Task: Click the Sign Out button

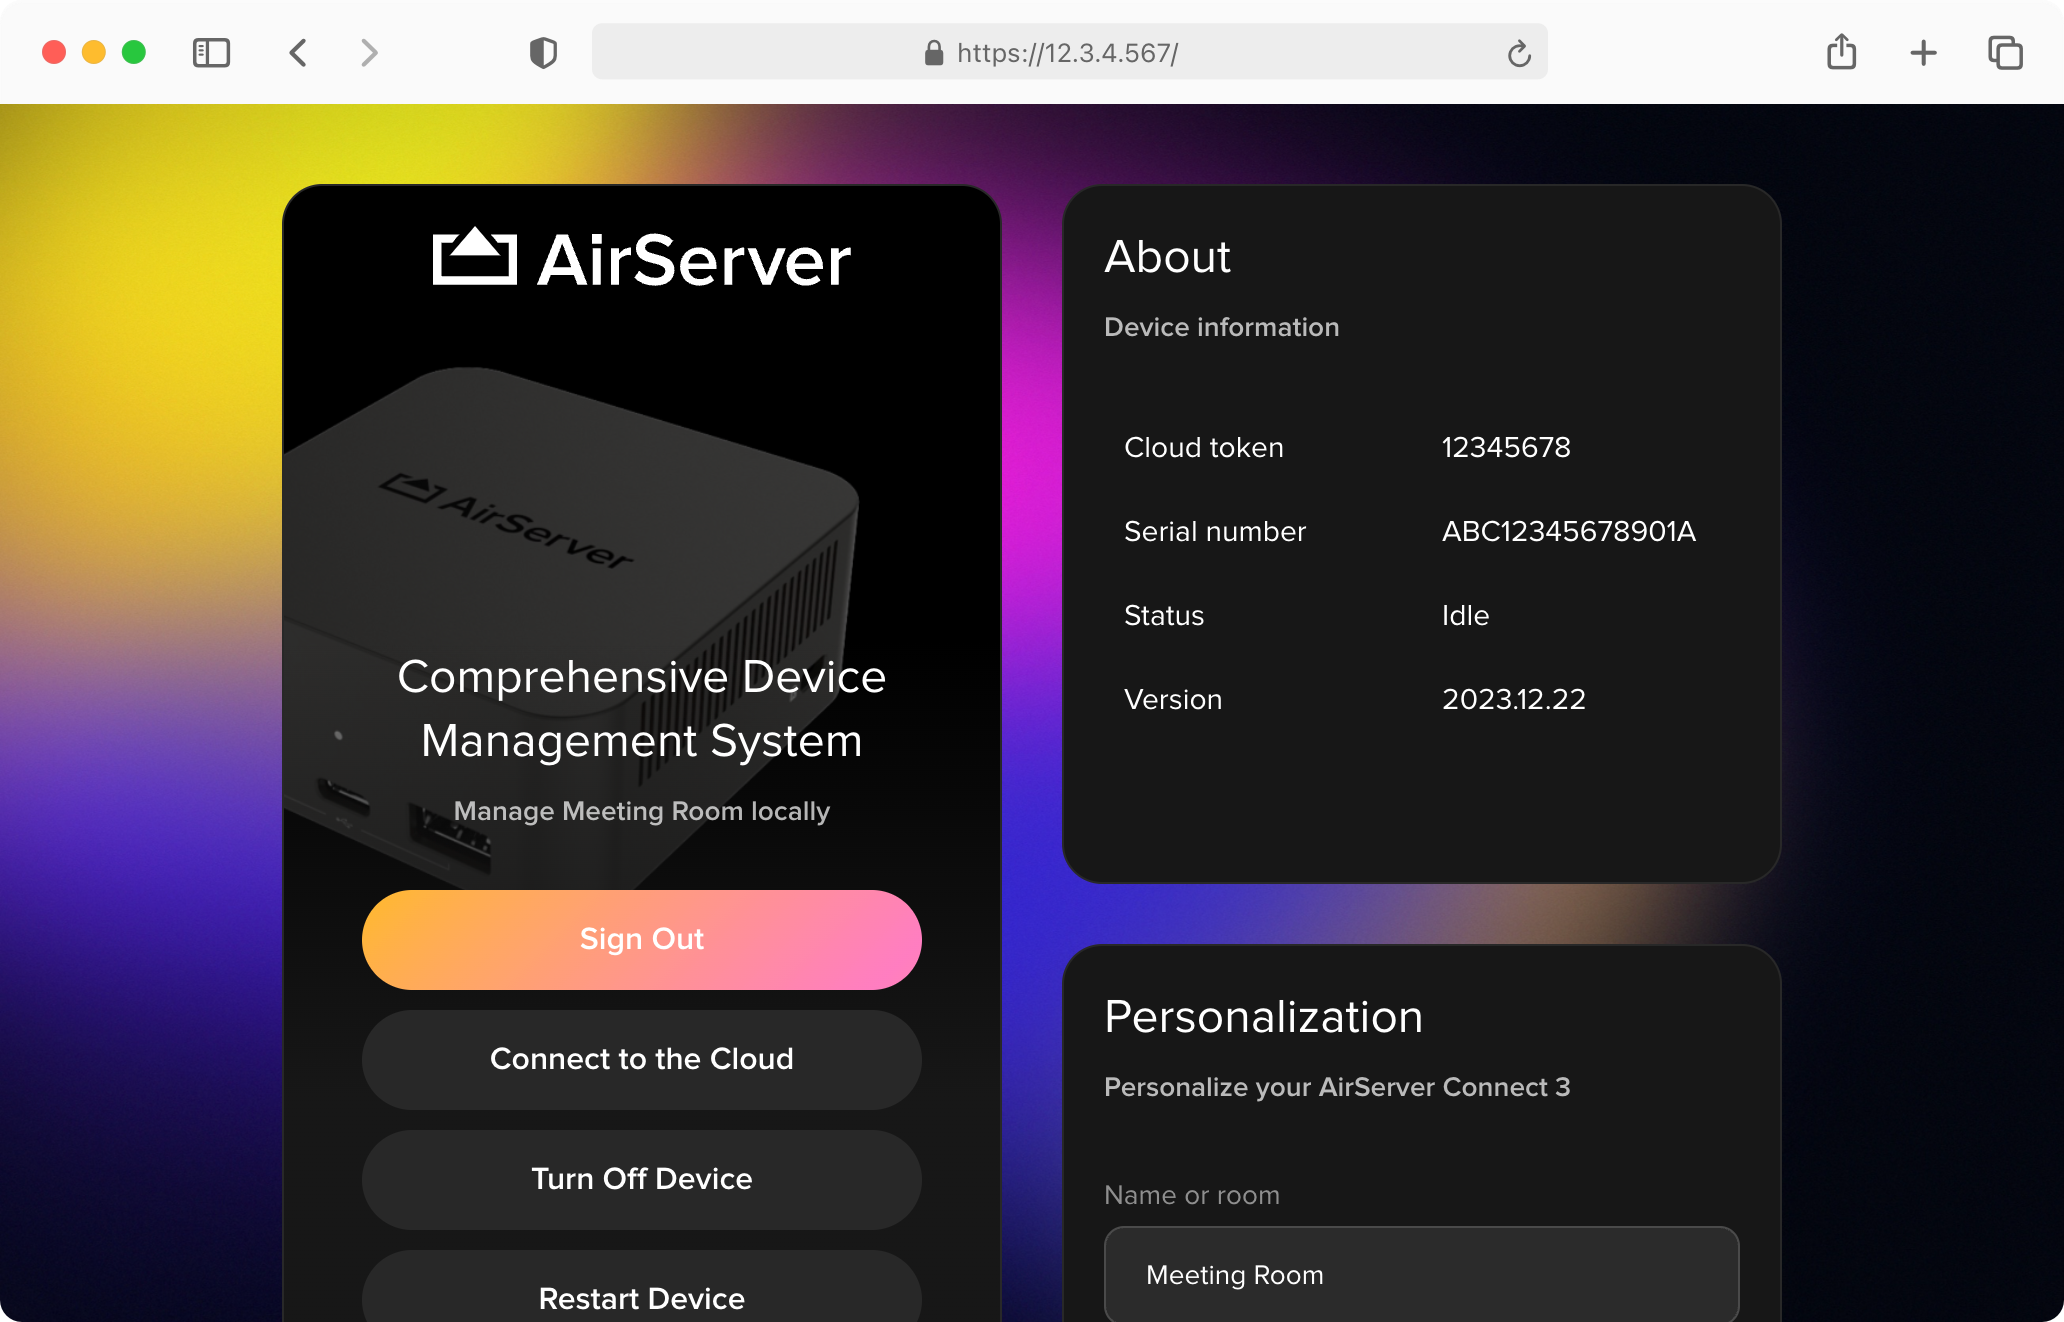Action: (x=642, y=939)
